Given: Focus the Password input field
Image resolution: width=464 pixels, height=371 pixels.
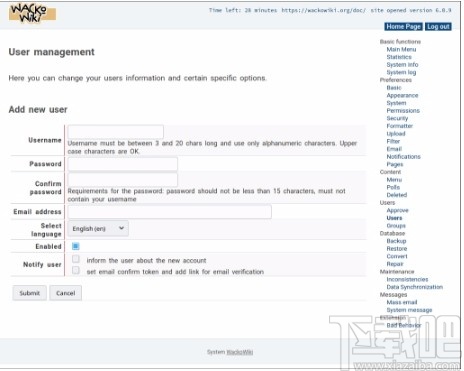Looking at the screenshot, I should 123,164.
